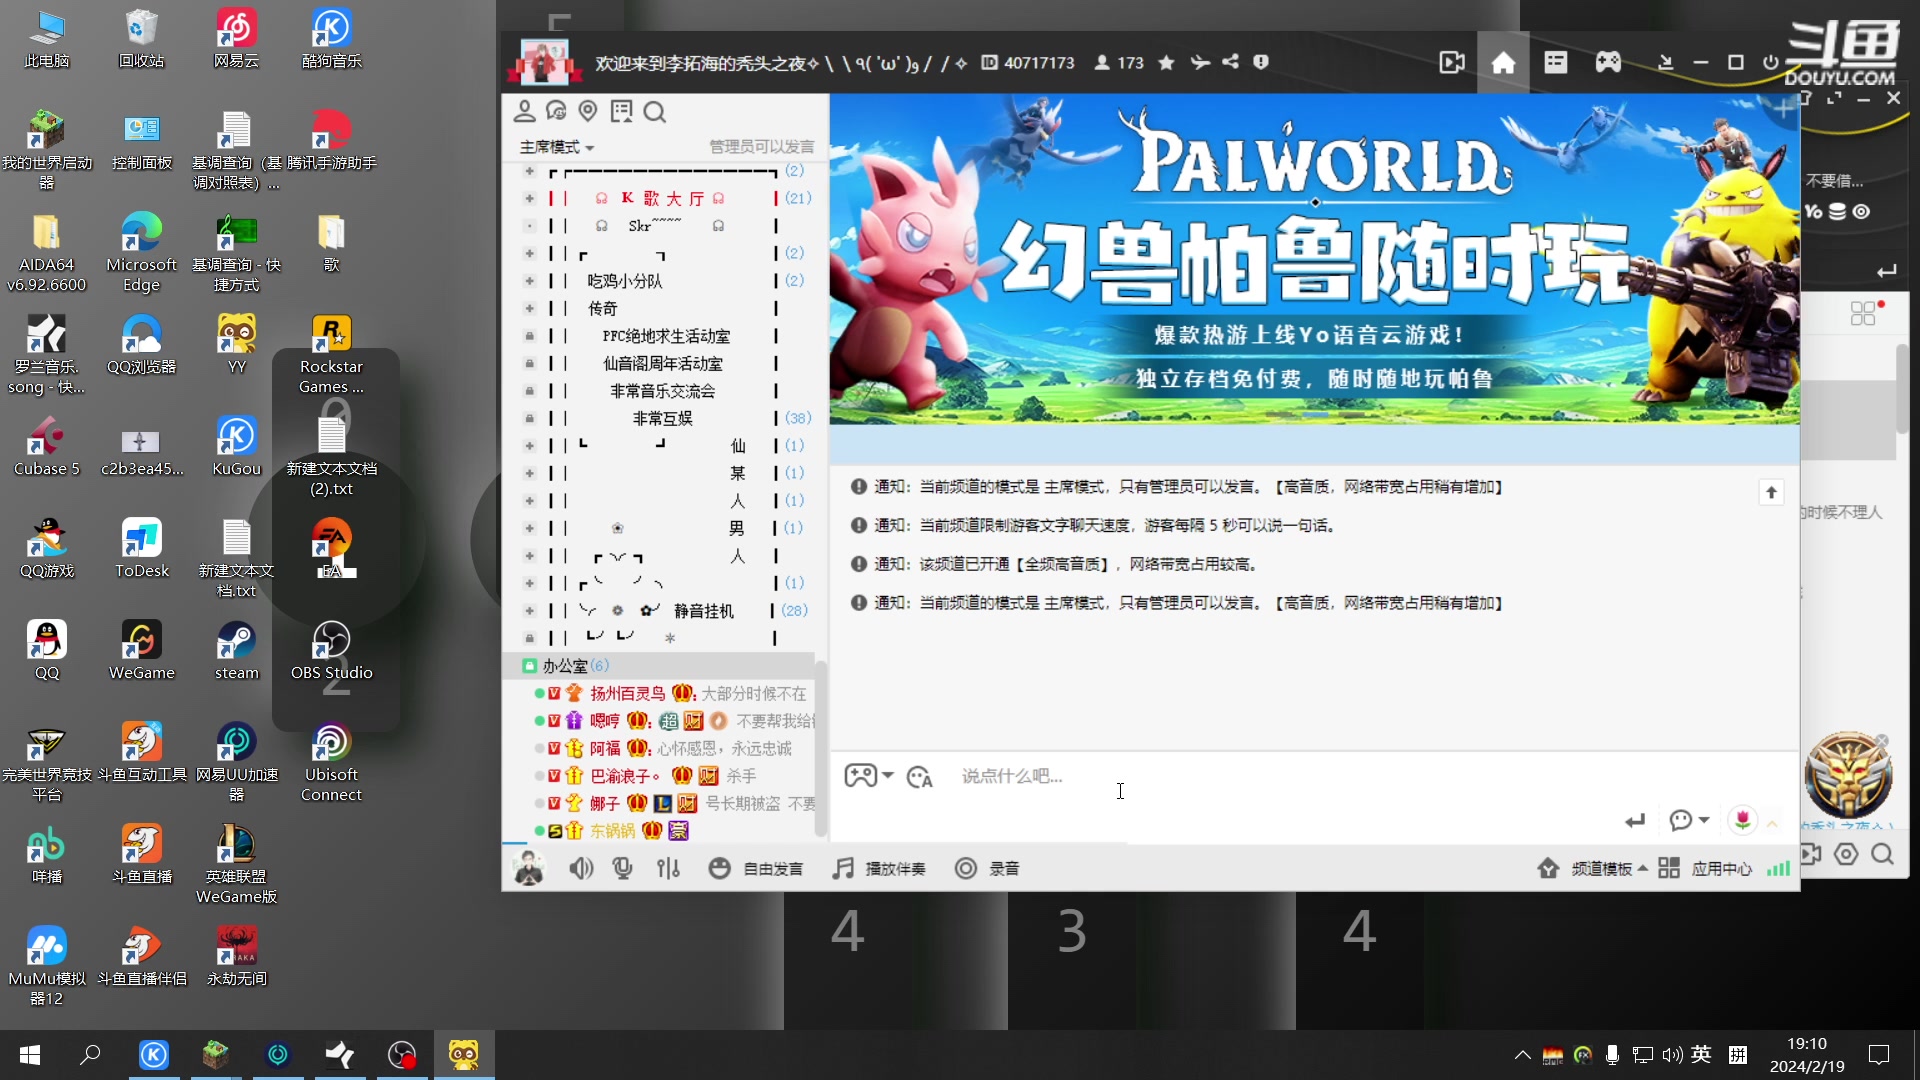Click the green network signal strength bars
Image resolution: width=1920 pixels, height=1080 pixels.
click(1778, 868)
